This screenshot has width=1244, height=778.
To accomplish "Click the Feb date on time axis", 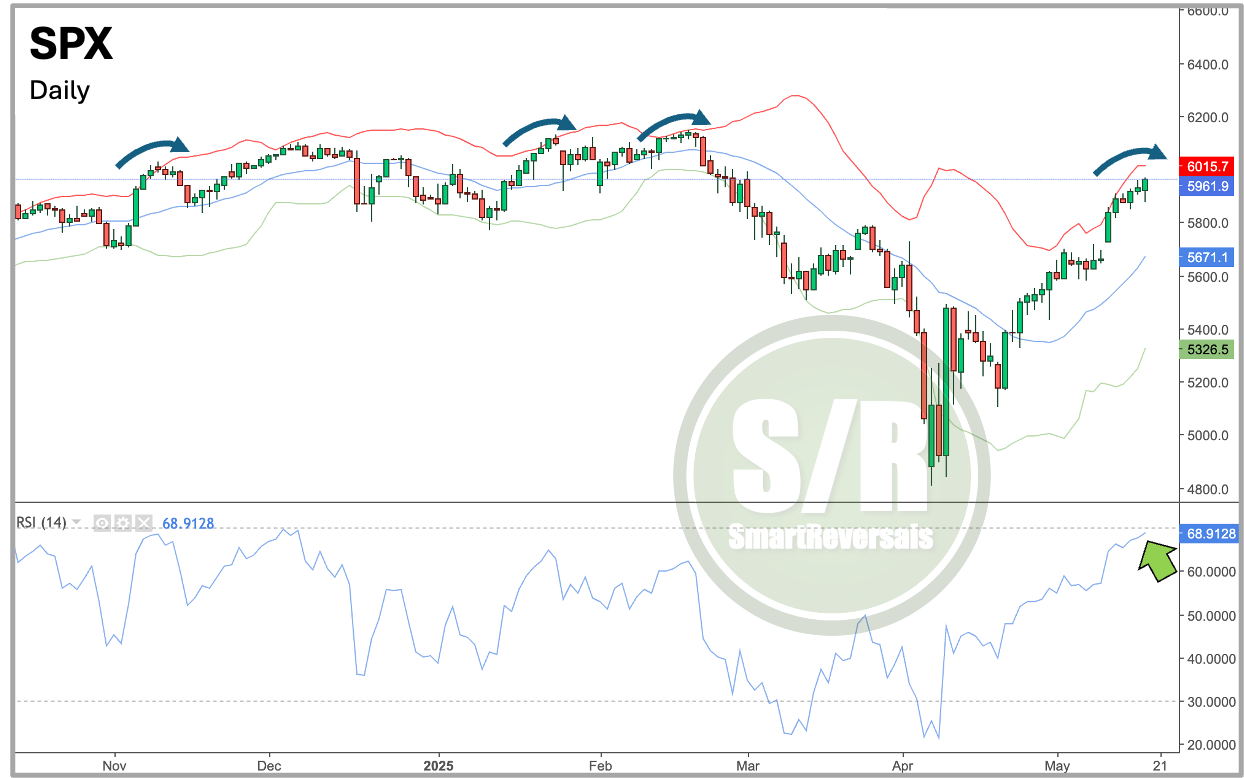I will [599, 765].
